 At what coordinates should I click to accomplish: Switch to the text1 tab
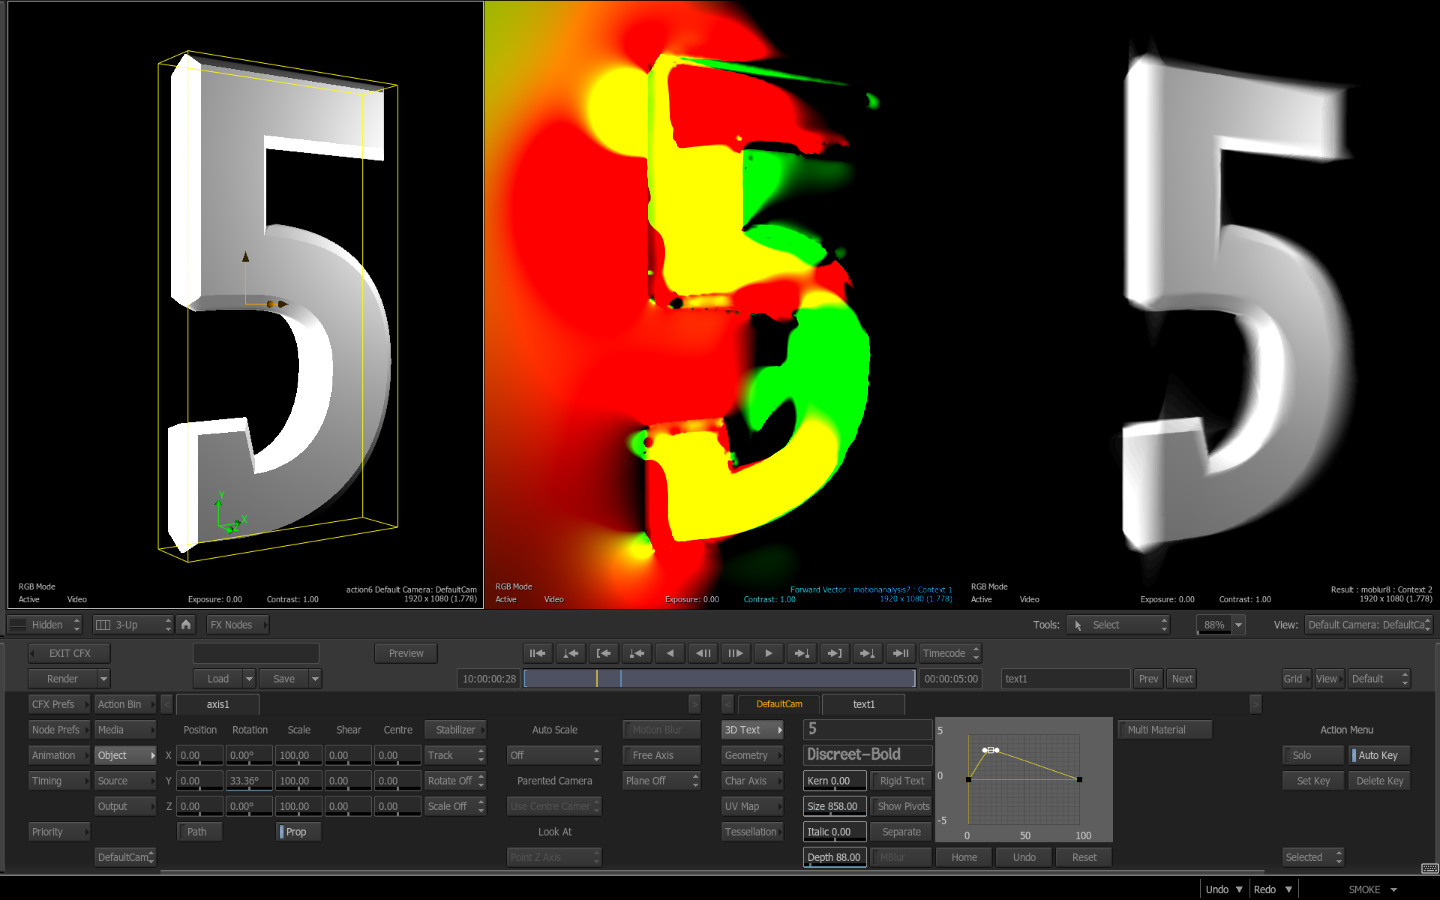[863, 704]
